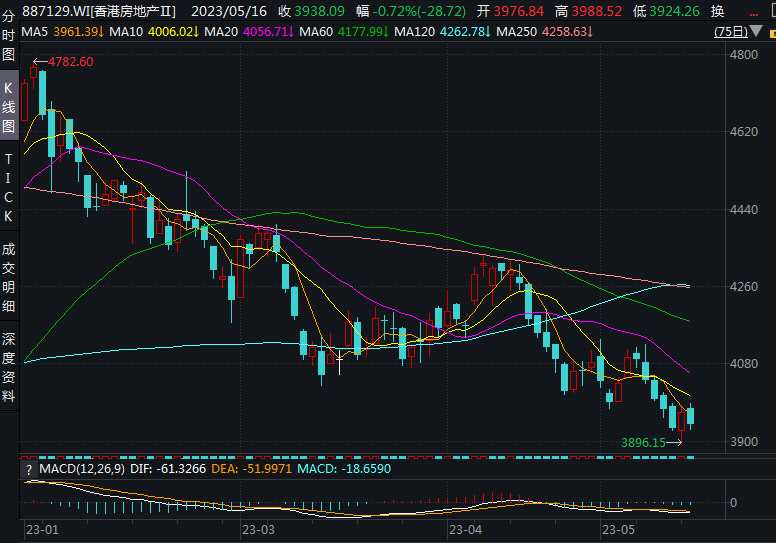The height and width of the screenshot is (543, 776).
Task: Click the chart low label 3896.15
Action: pos(643,443)
